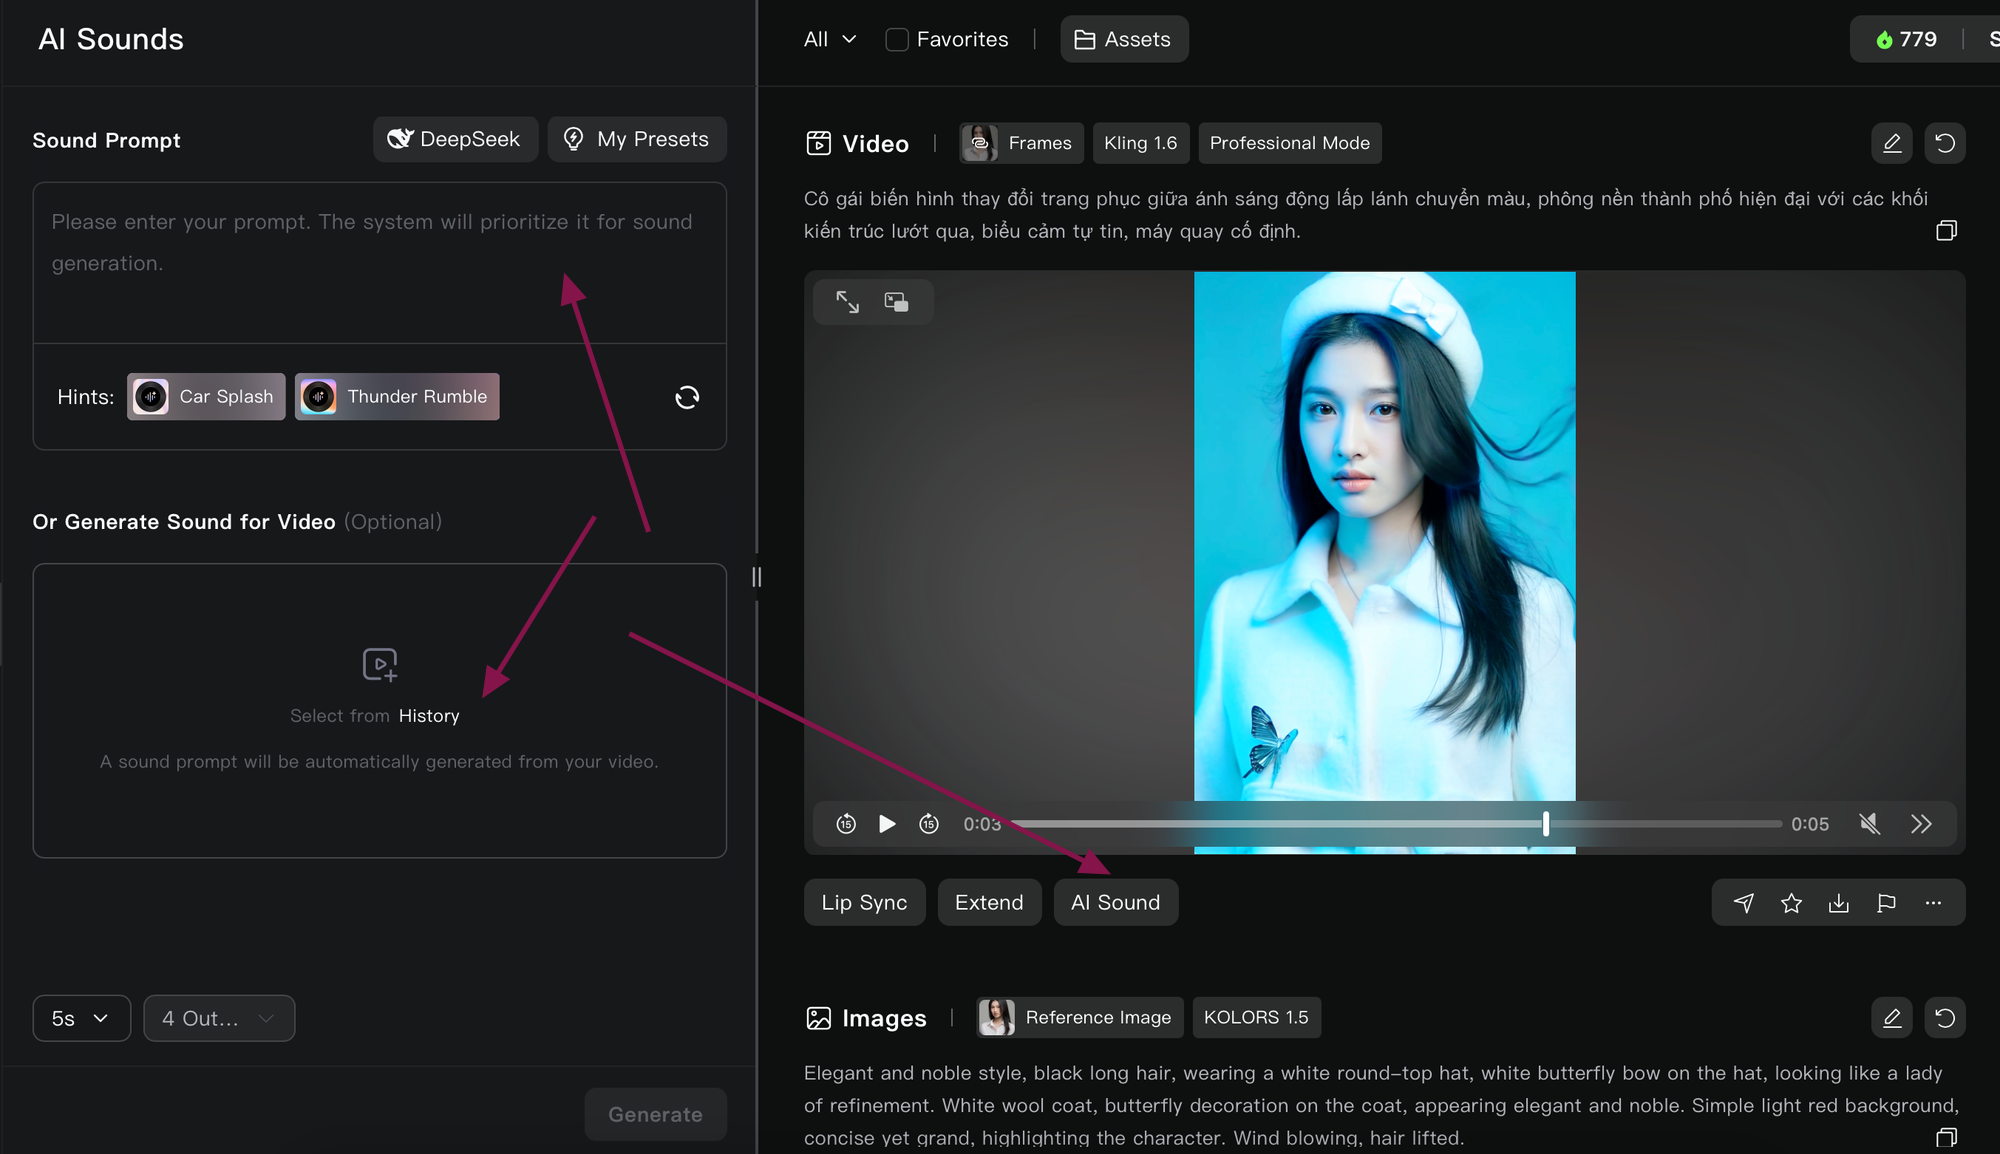Viewport: 2000px width, 1154px height.
Task: Click the video progress slider handle
Action: pyautogui.click(x=1546, y=824)
